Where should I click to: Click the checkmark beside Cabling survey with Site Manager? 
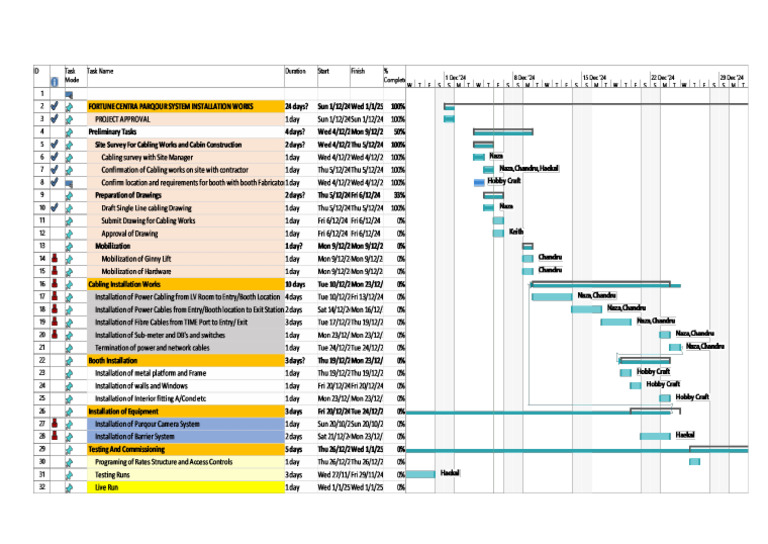click(x=54, y=157)
